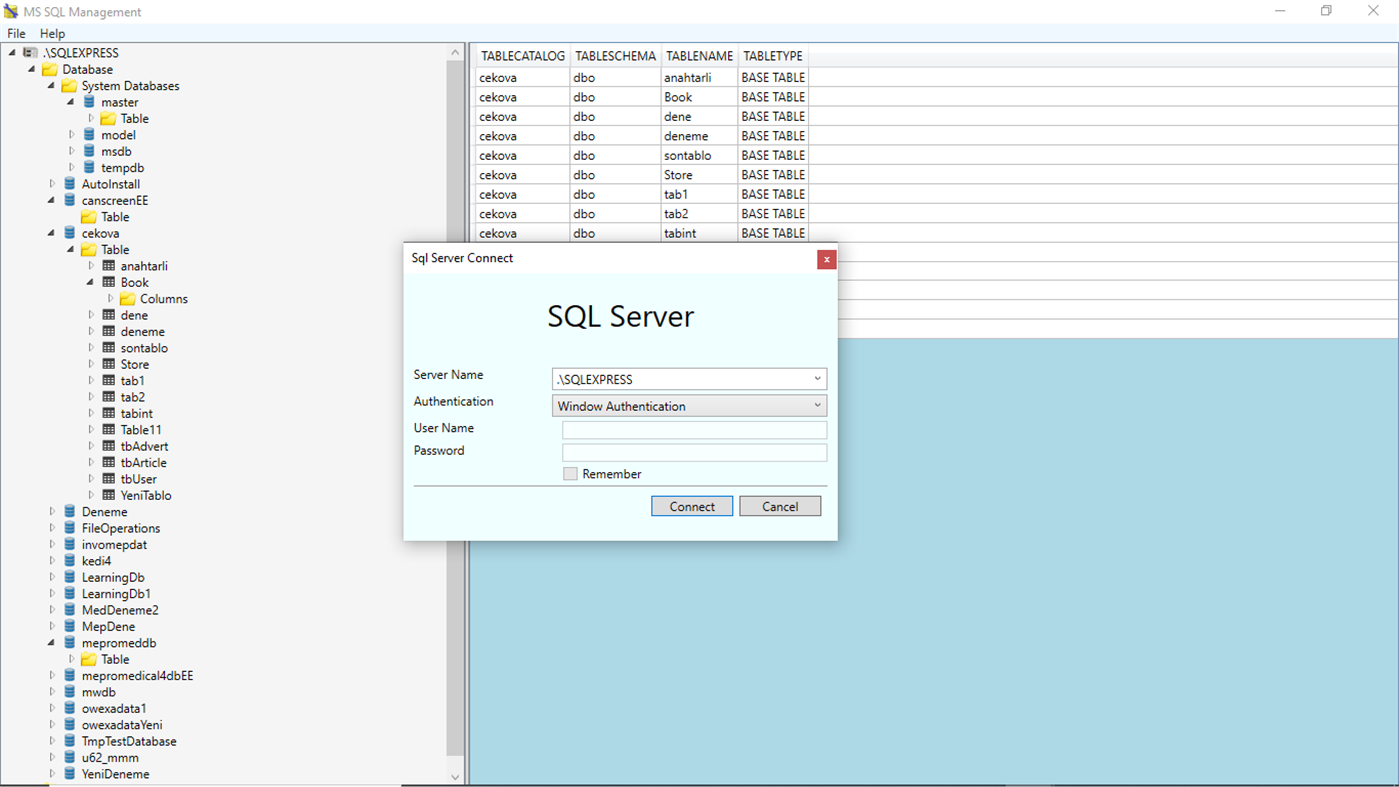Select the owexadataYeni database item
1399x787 pixels.
pos(122,725)
